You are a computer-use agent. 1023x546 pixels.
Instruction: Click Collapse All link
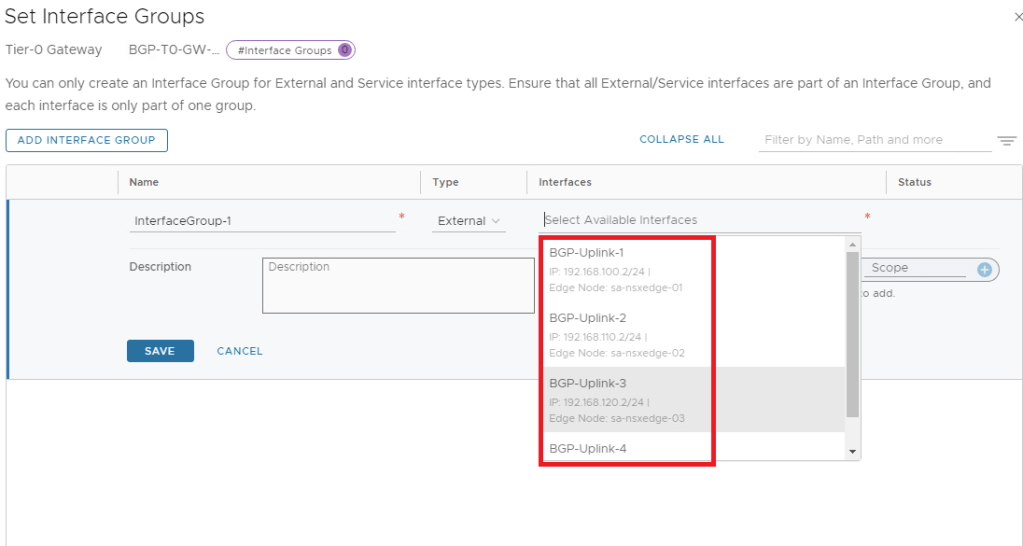point(681,140)
